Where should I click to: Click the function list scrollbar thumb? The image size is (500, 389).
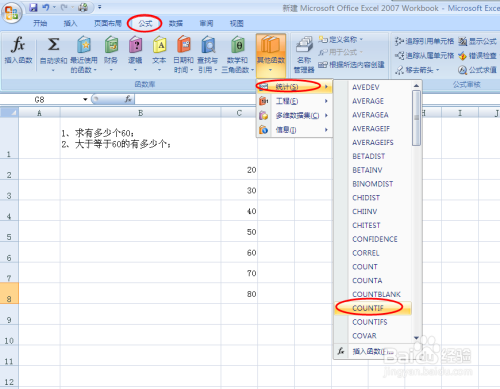tap(416, 118)
